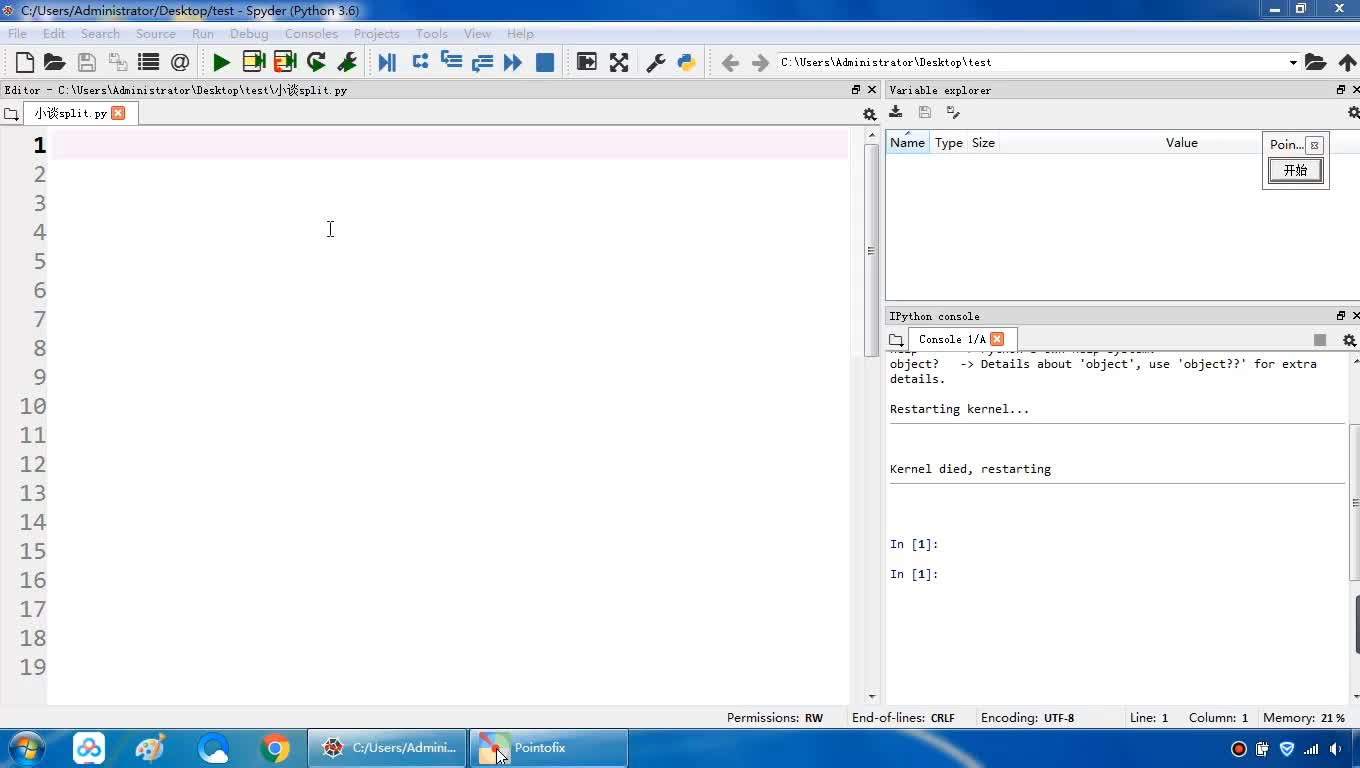Click the New file icon
Viewport: 1360px width, 768px height.
pyautogui.click(x=25, y=62)
